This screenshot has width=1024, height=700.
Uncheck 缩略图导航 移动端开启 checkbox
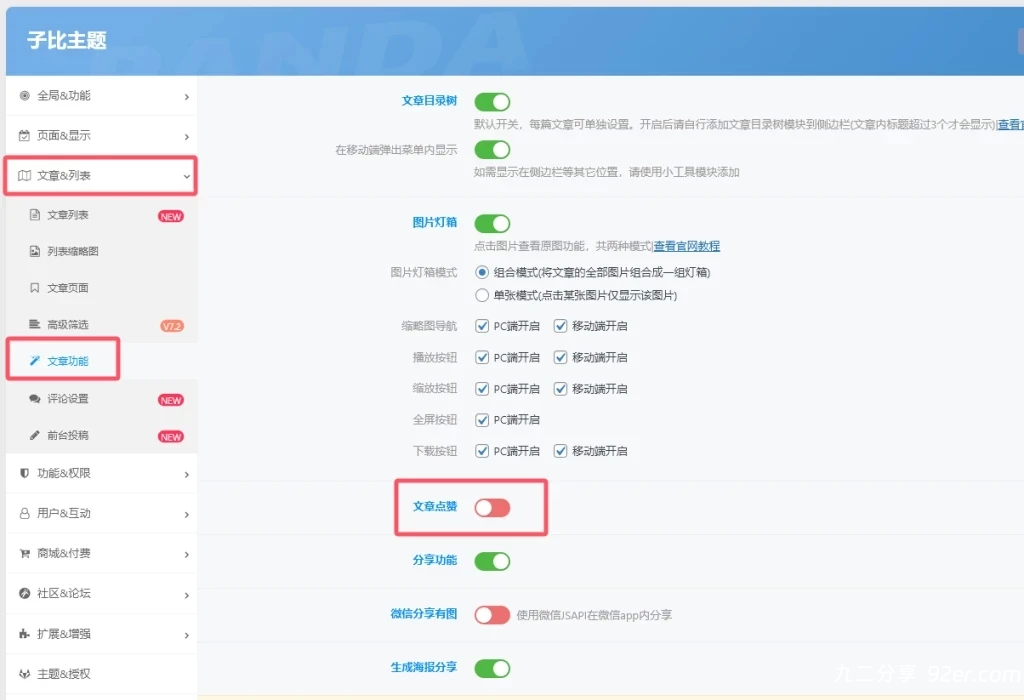pos(560,326)
